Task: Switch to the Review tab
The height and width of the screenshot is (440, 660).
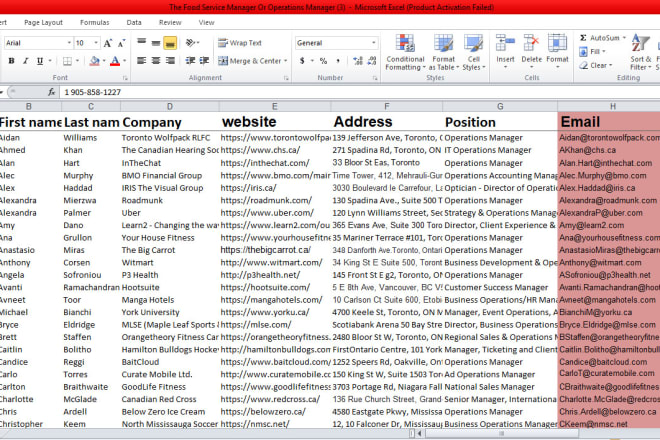Action: [170, 23]
